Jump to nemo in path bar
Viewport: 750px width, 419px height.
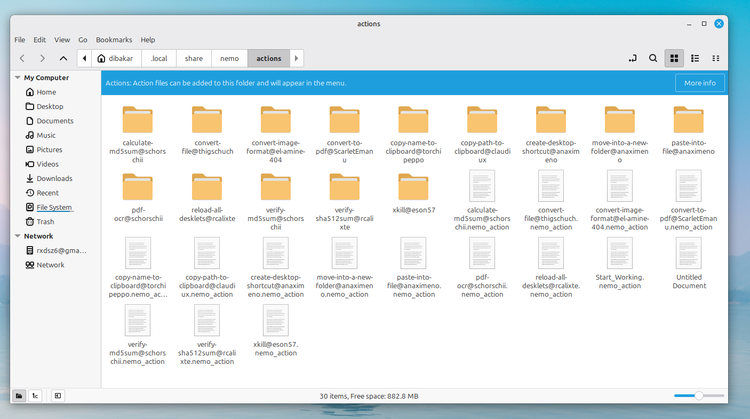(230, 58)
